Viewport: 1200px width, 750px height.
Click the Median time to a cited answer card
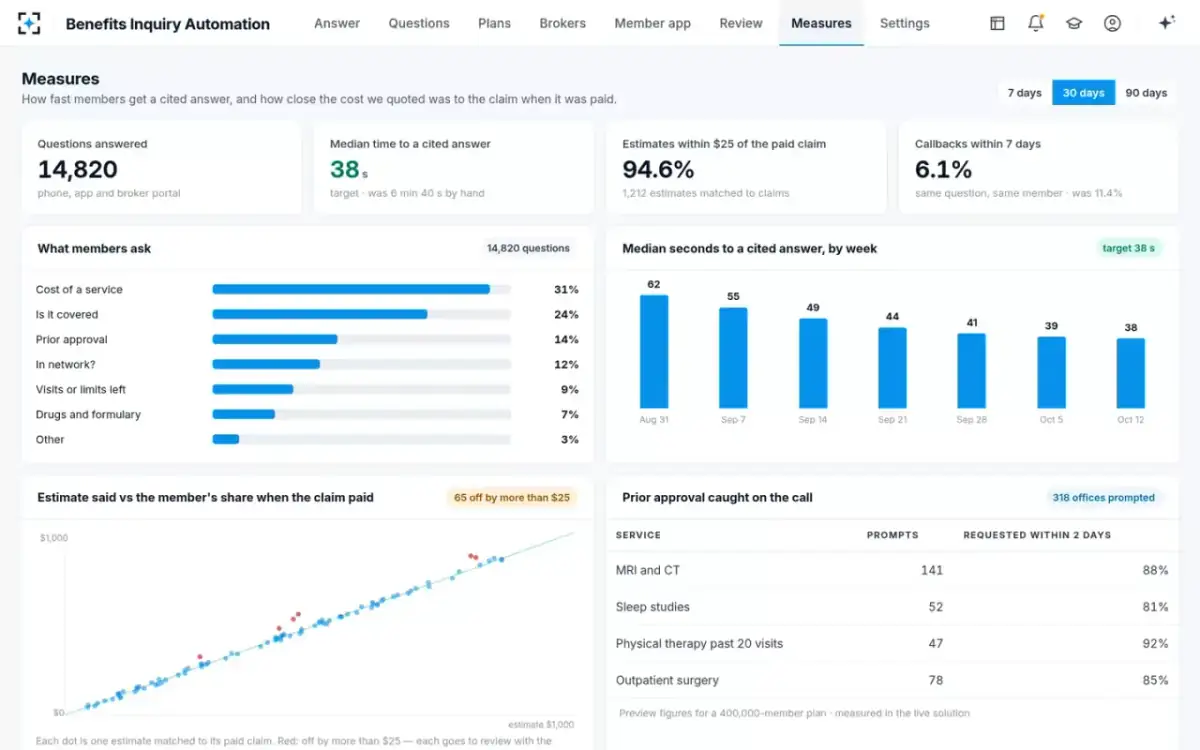pos(453,168)
